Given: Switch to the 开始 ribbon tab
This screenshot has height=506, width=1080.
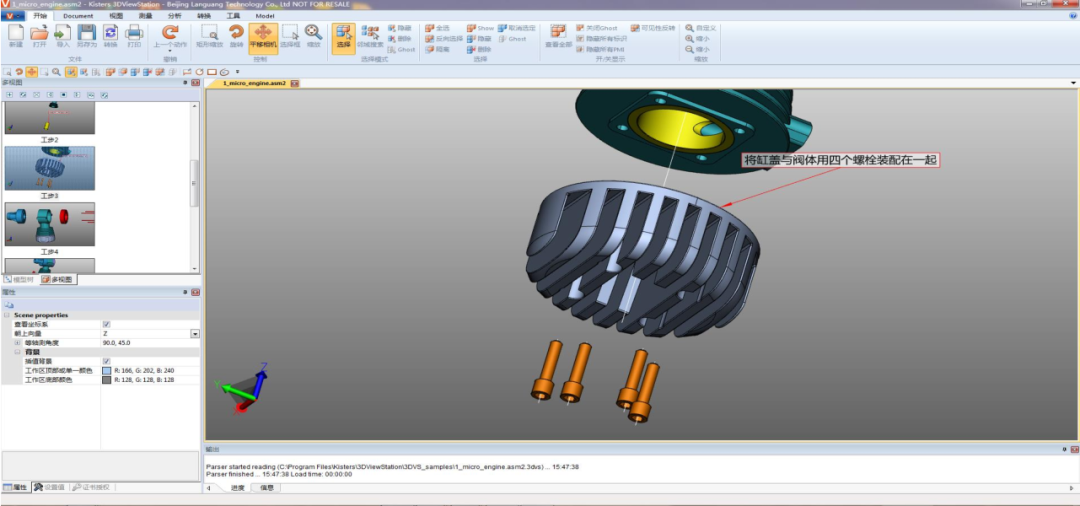Looking at the screenshot, I should (41, 15).
